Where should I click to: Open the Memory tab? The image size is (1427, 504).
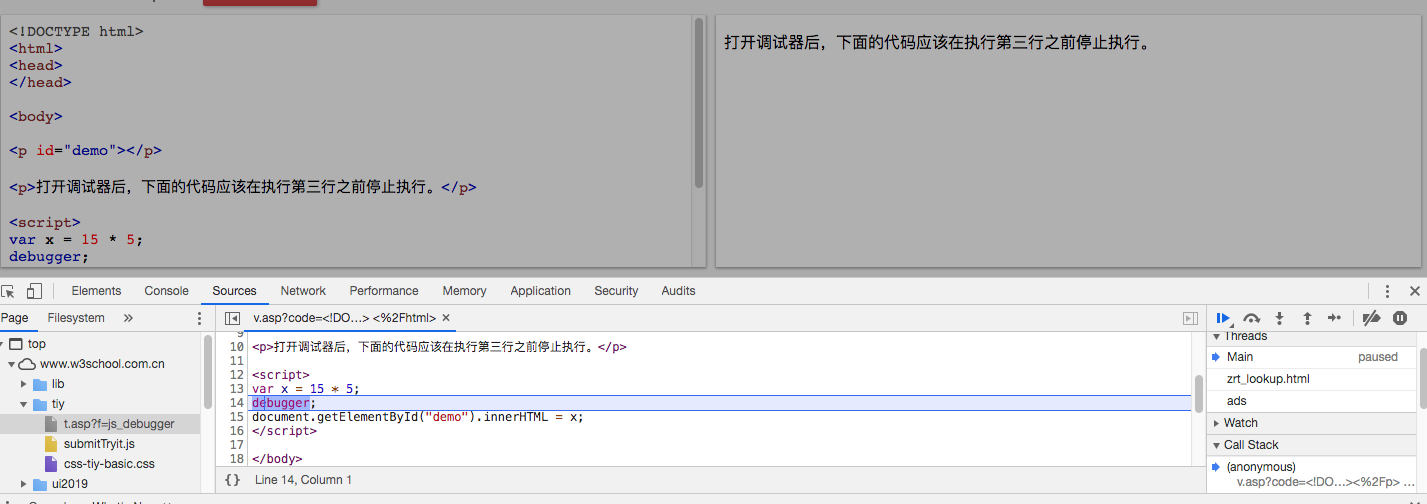tap(464, 291)
